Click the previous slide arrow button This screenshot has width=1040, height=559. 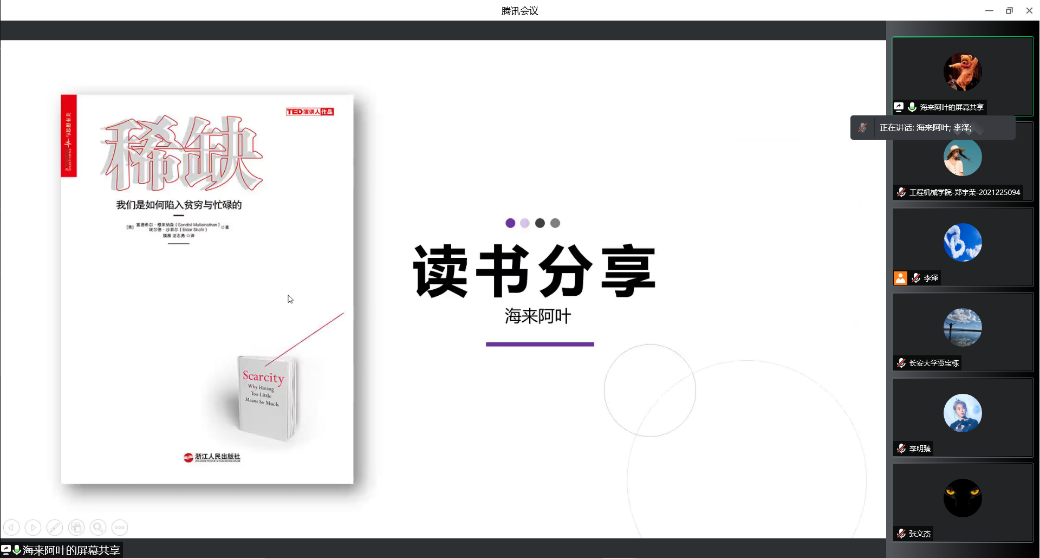[12, 526]
